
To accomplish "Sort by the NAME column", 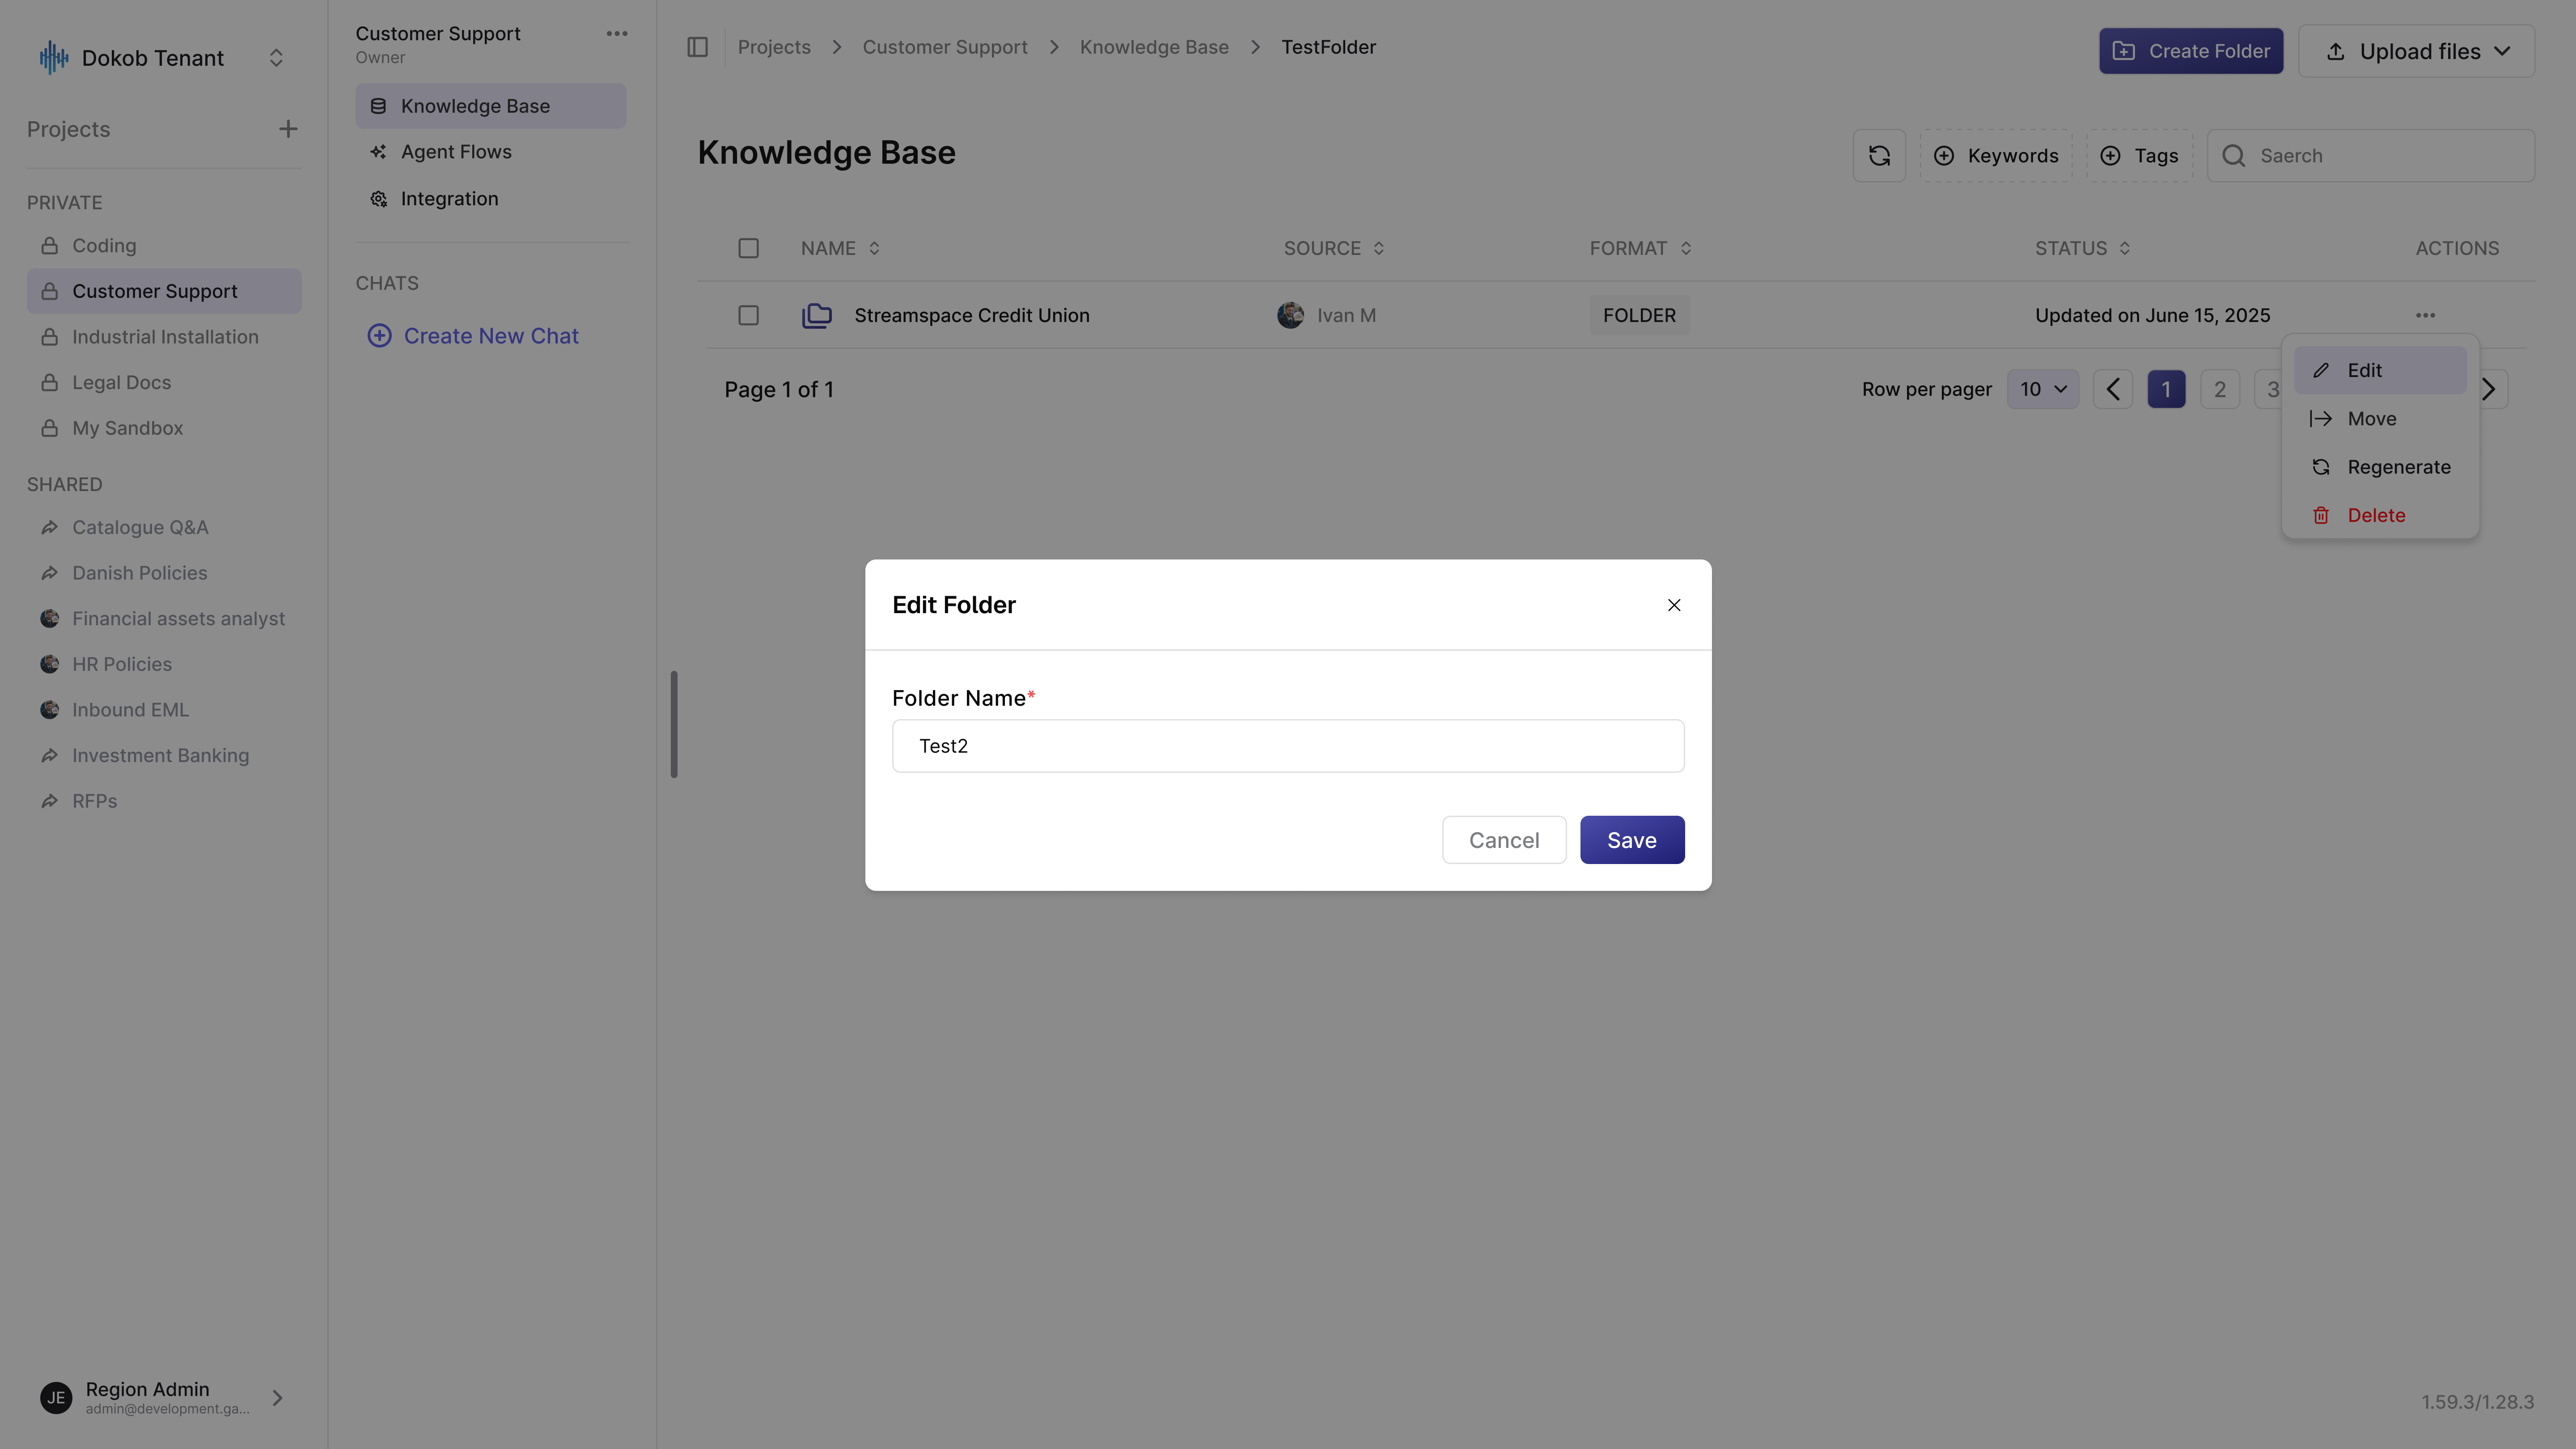I will [840, 248].
